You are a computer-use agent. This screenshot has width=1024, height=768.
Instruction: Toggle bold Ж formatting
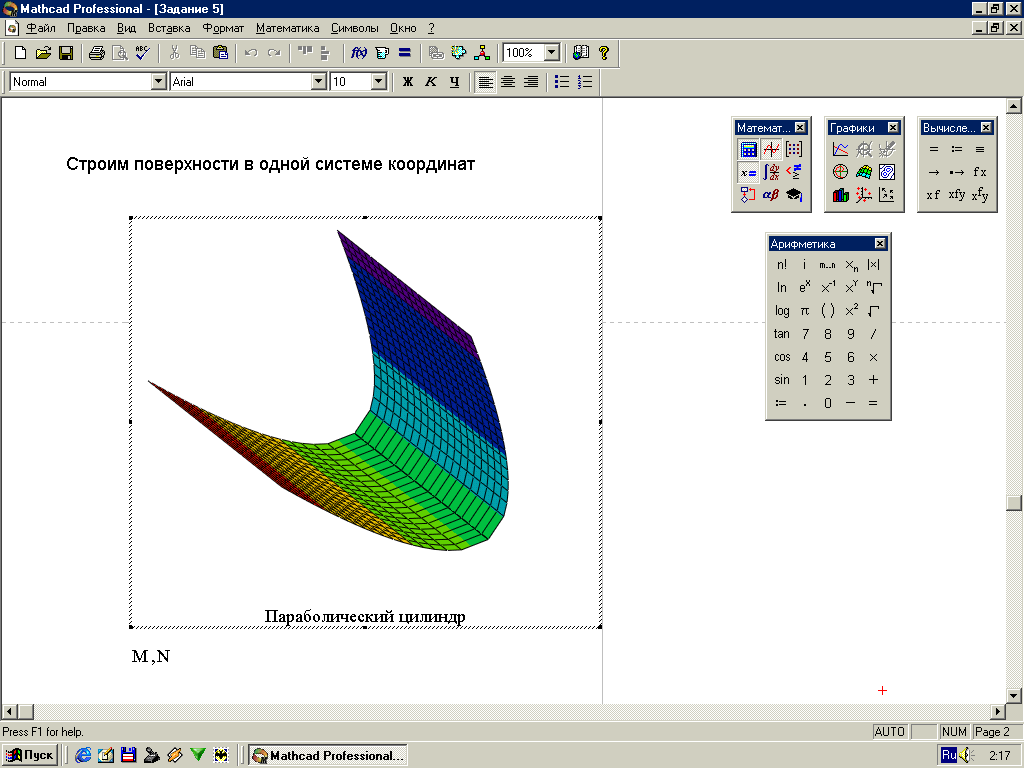pos(408,82)
